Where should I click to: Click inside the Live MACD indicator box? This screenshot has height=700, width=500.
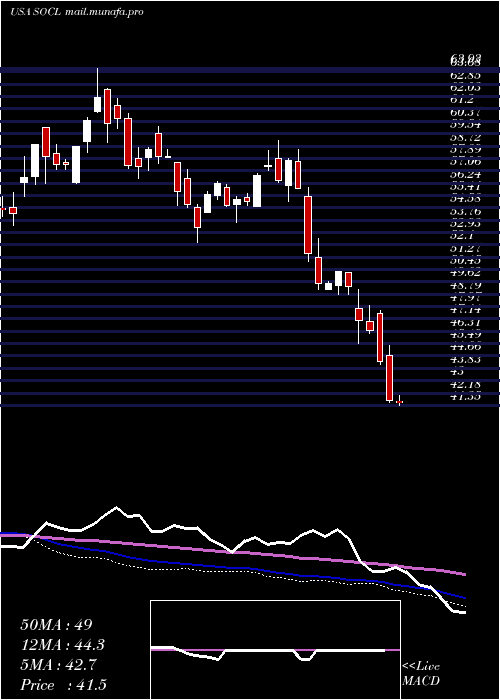(275, 650)
